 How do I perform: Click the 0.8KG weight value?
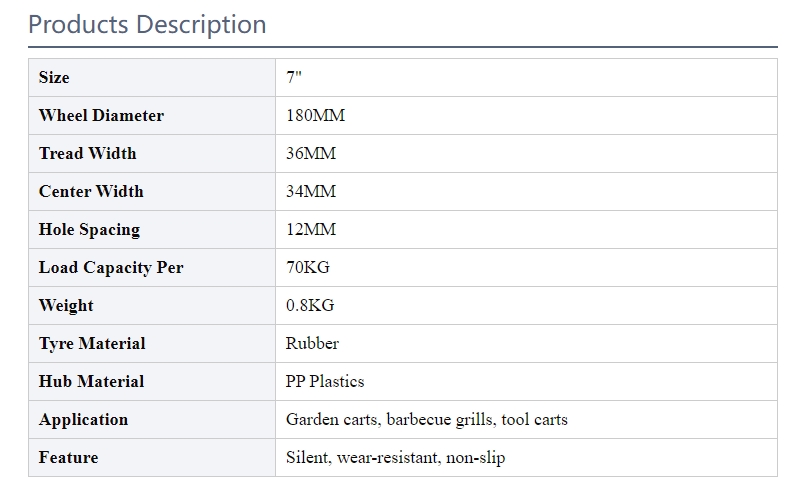coord(310,305)
